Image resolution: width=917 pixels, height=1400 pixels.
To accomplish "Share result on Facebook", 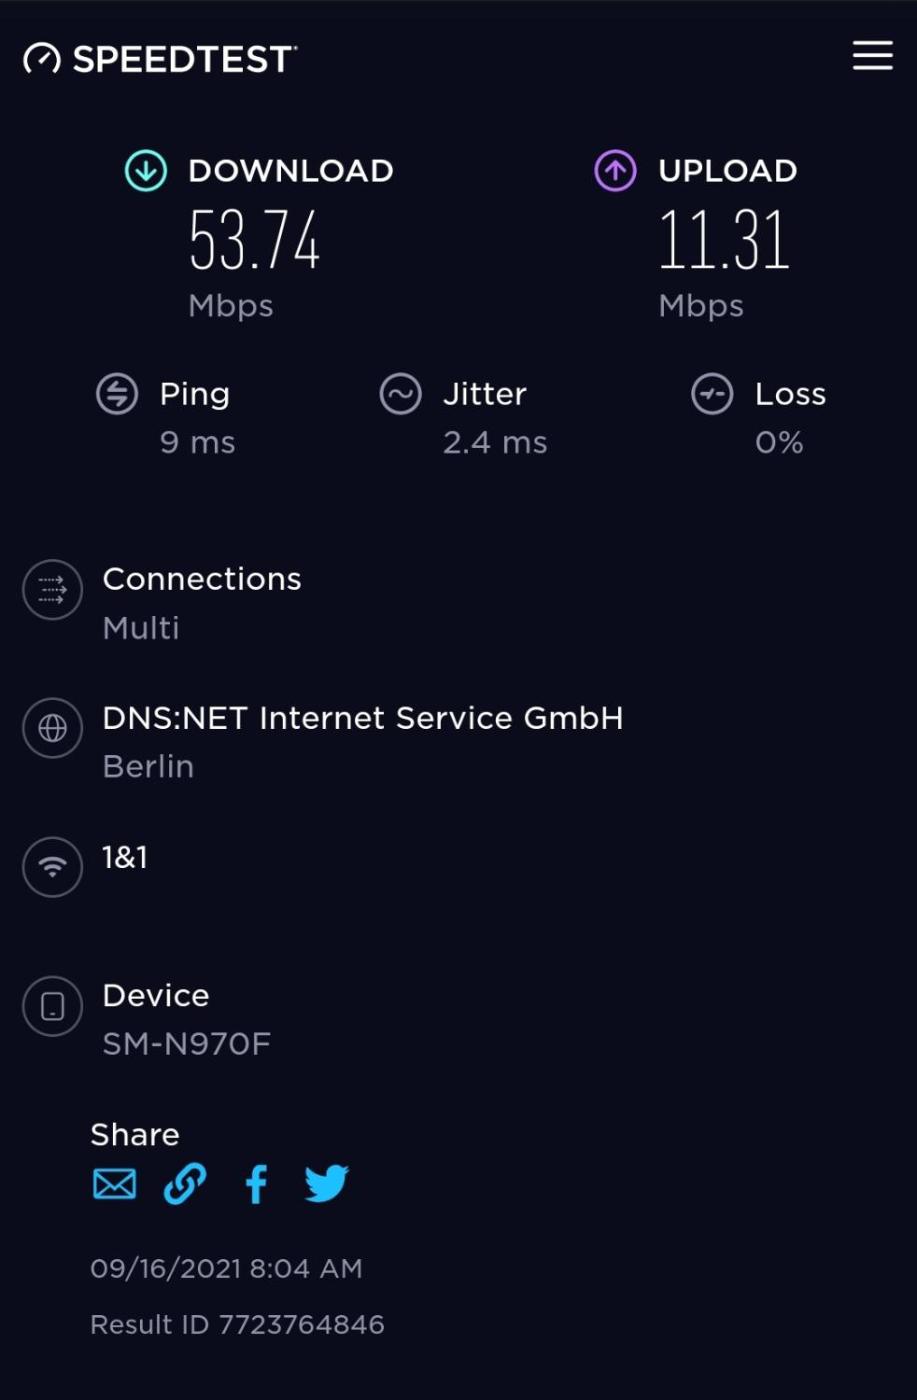I will [256, 1184].
